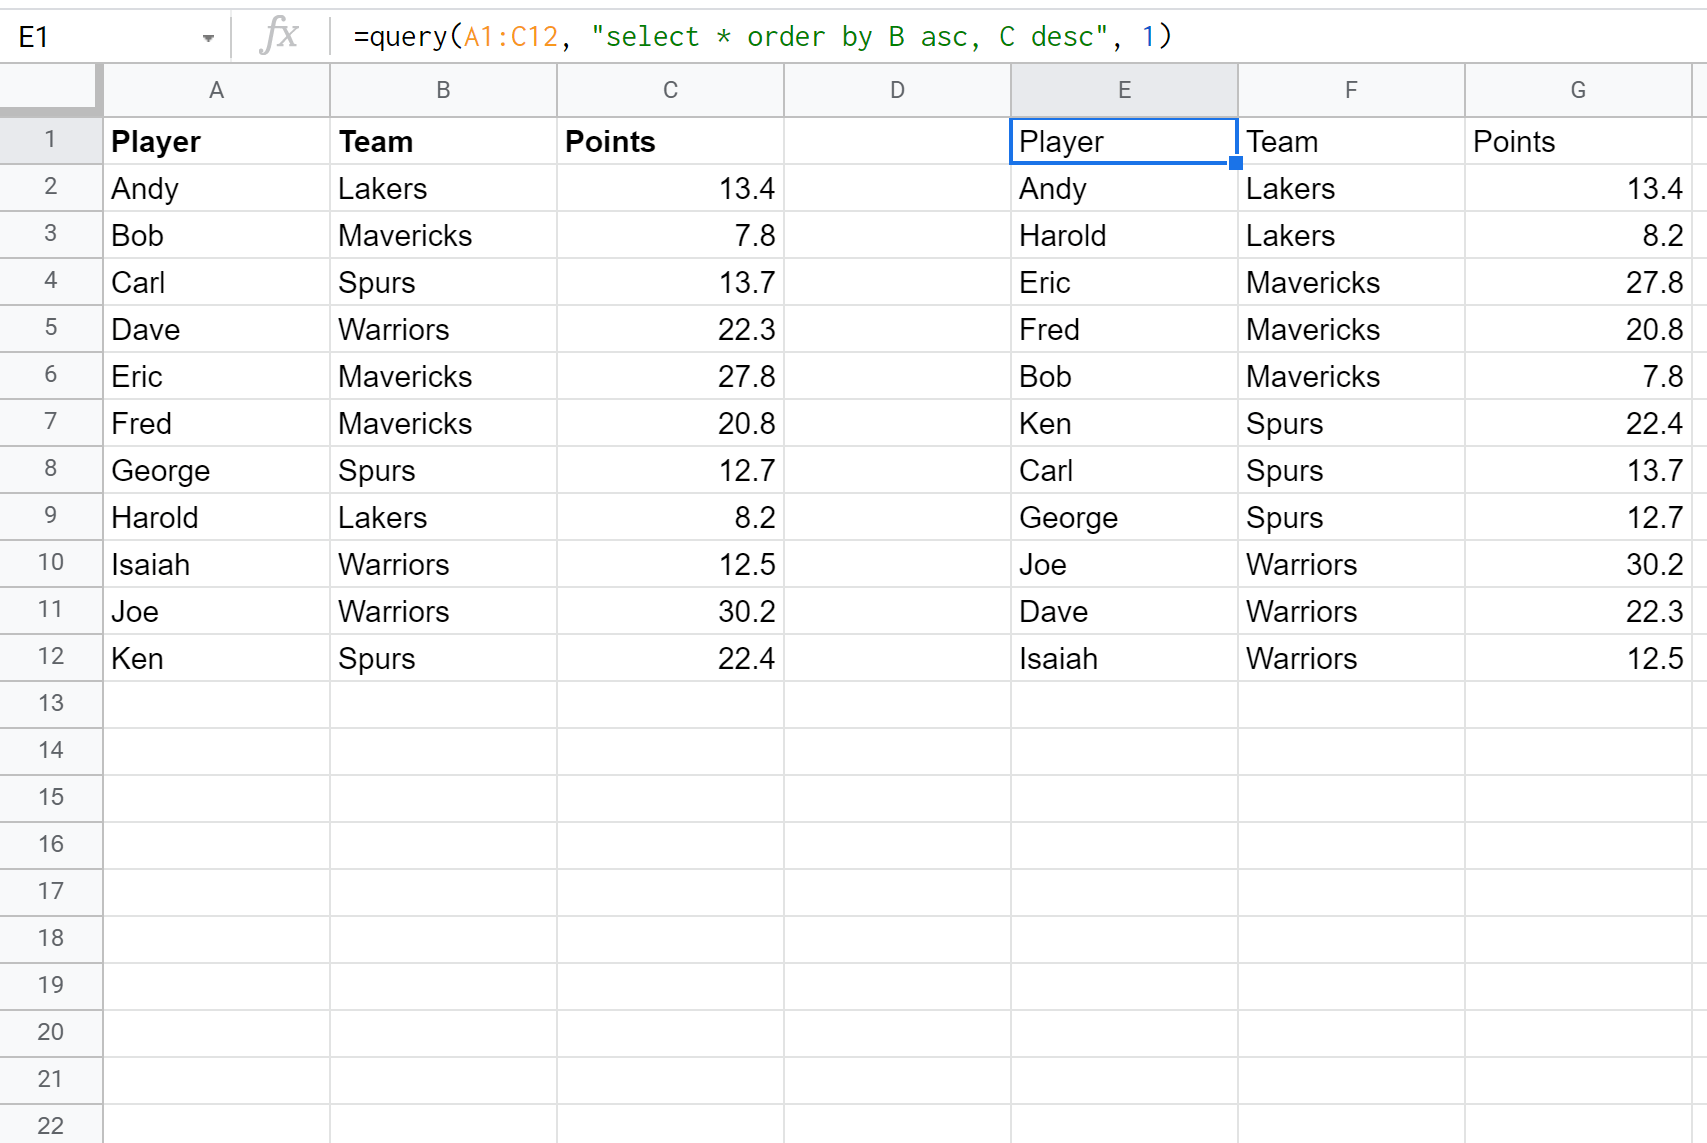1707x1143 pixels.
Task: Select column C header
Action: (x=670, y=90)
